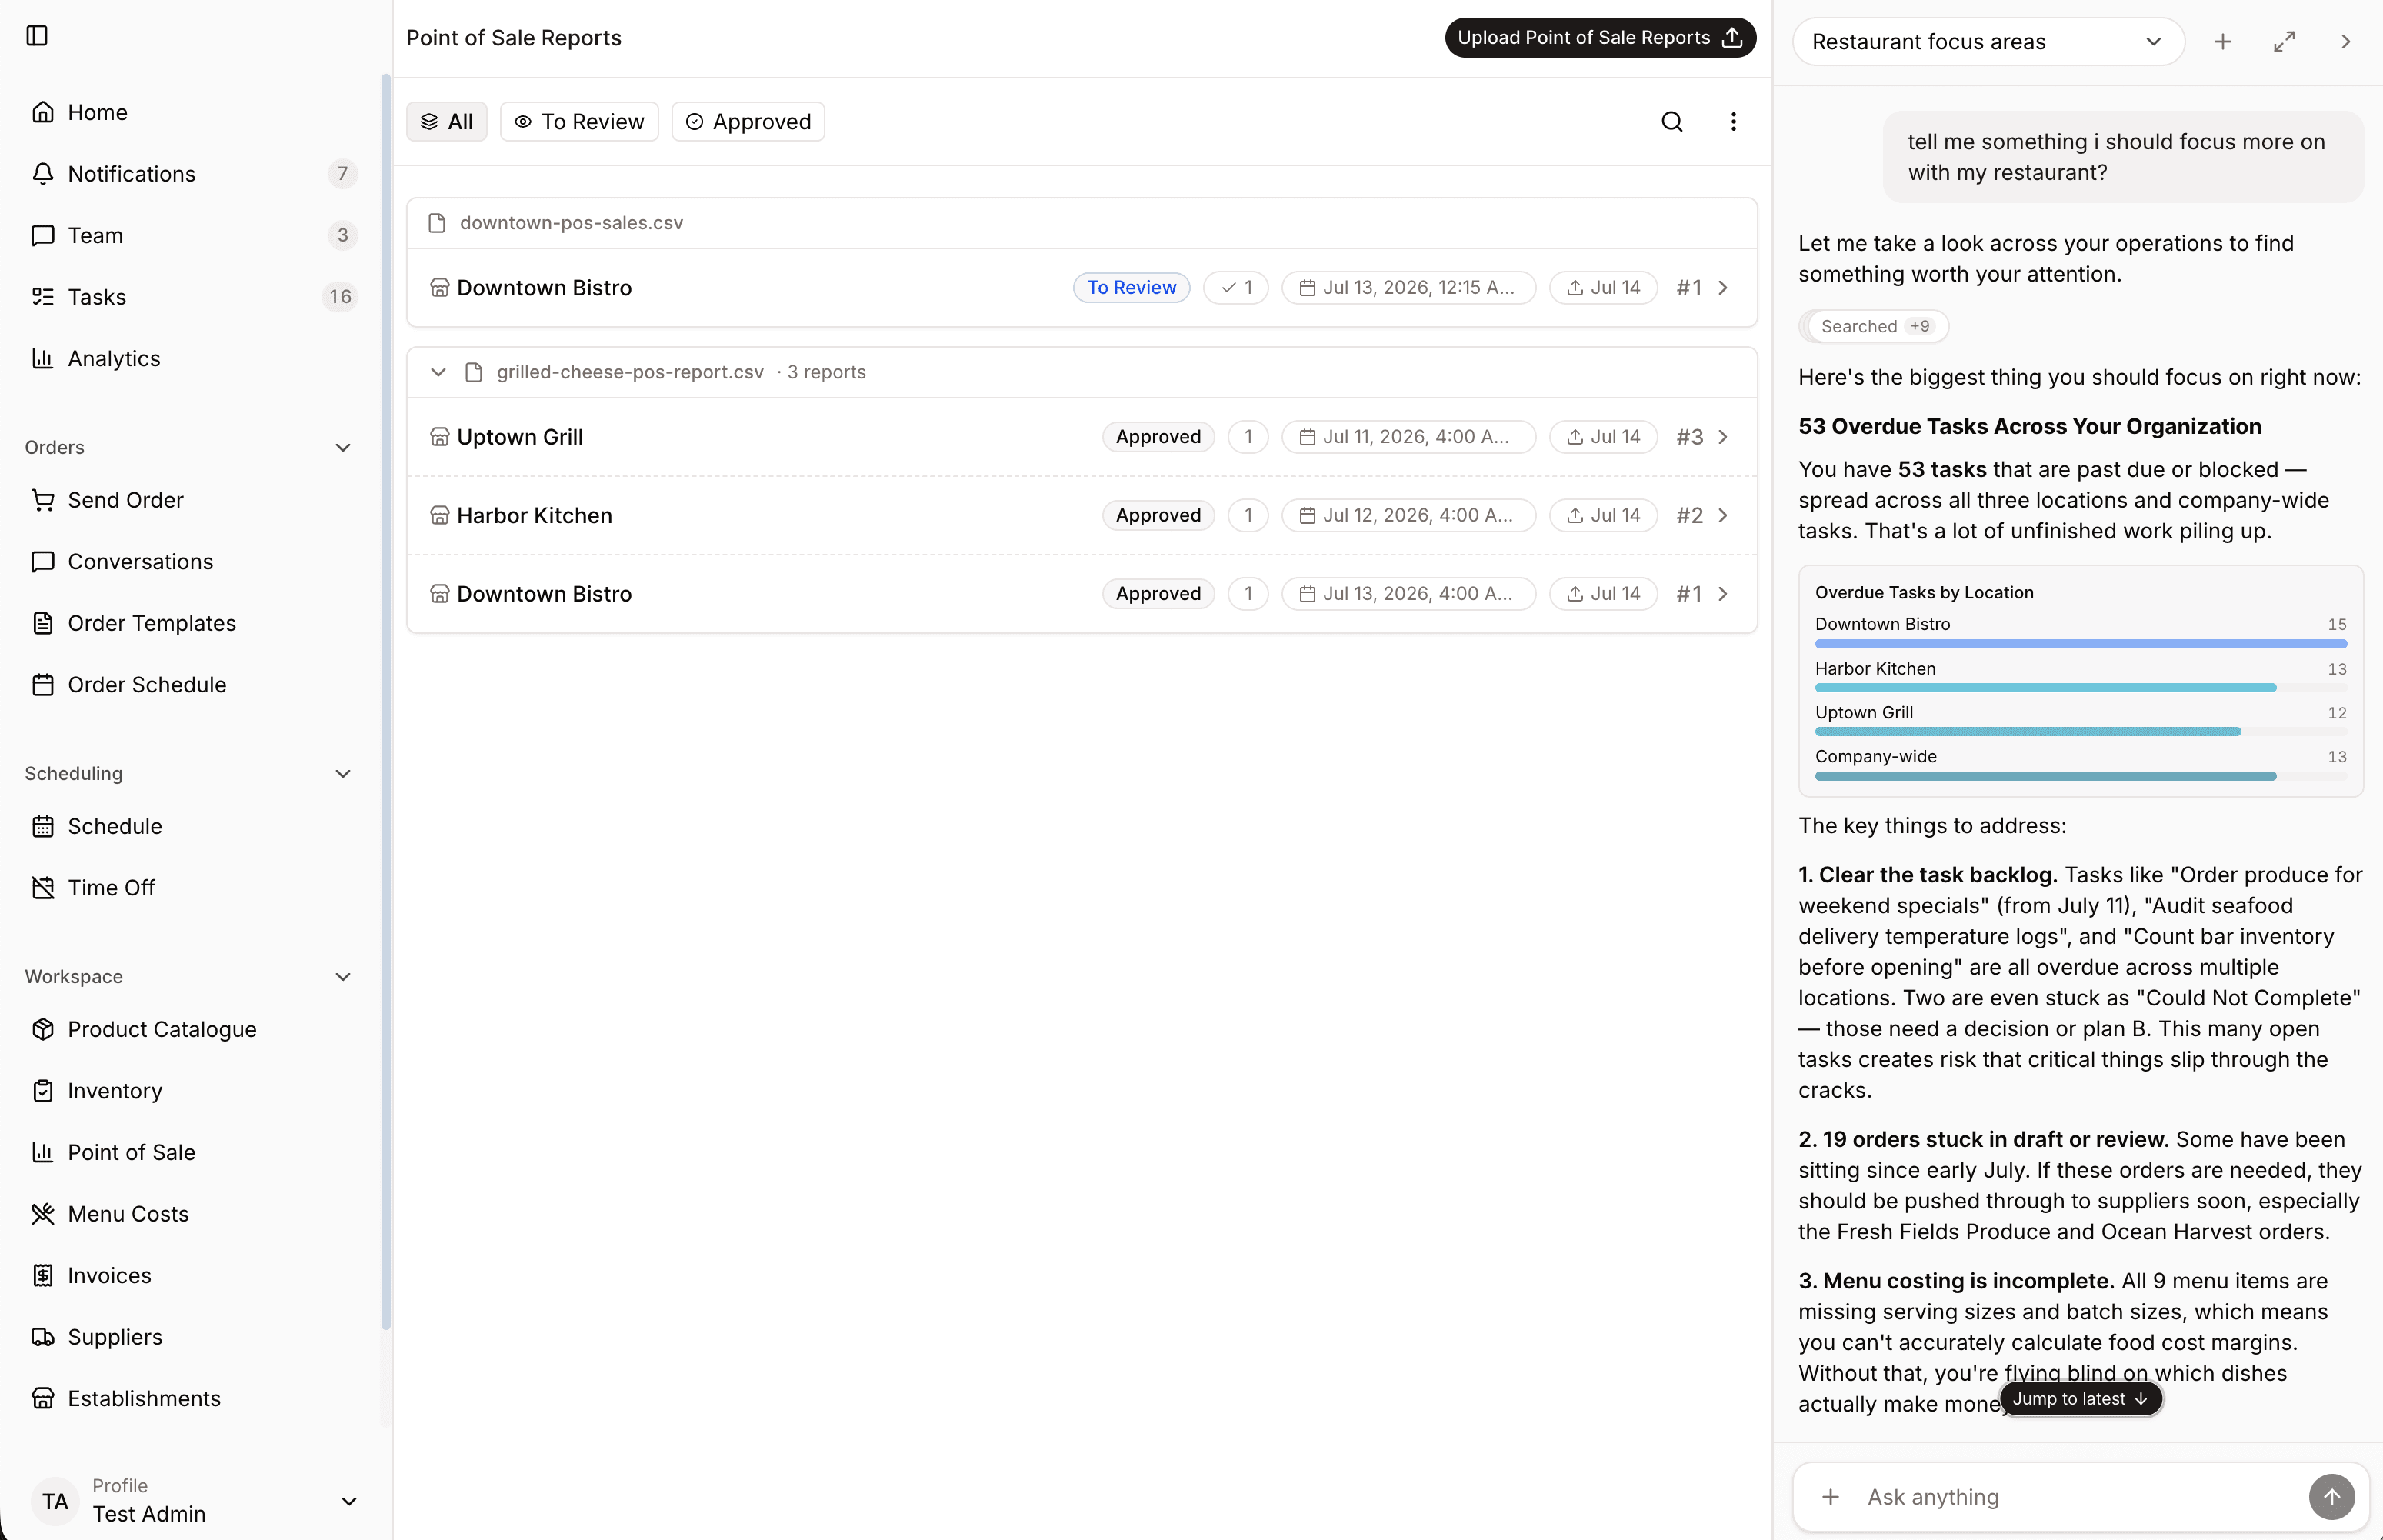Click Upload Point of Sale Reports
The width and height of the screenshot is (2383, 1540).
pos(1600,38)
